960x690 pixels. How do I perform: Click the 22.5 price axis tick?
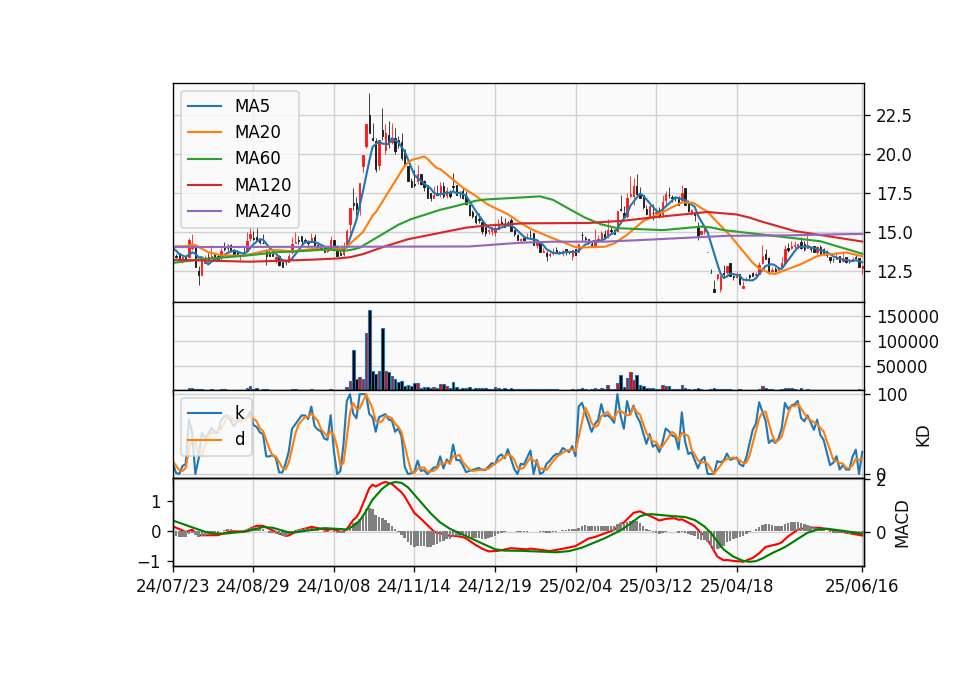click(894, 116)
